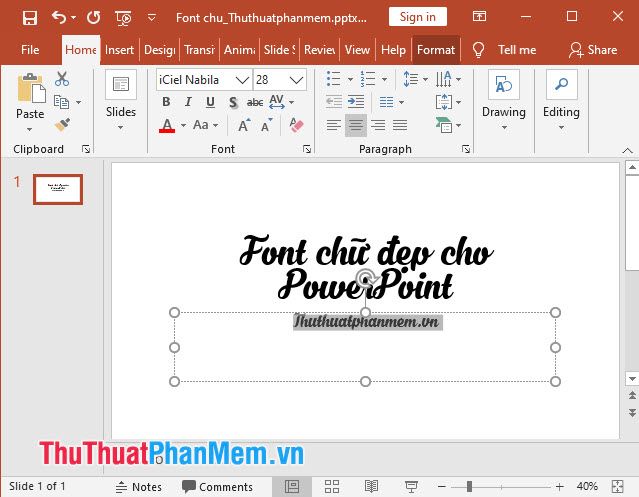The height and width of the screenshot is (497, 639).
Task: Copy selection with the Copy icon
Action: (61, 102)
